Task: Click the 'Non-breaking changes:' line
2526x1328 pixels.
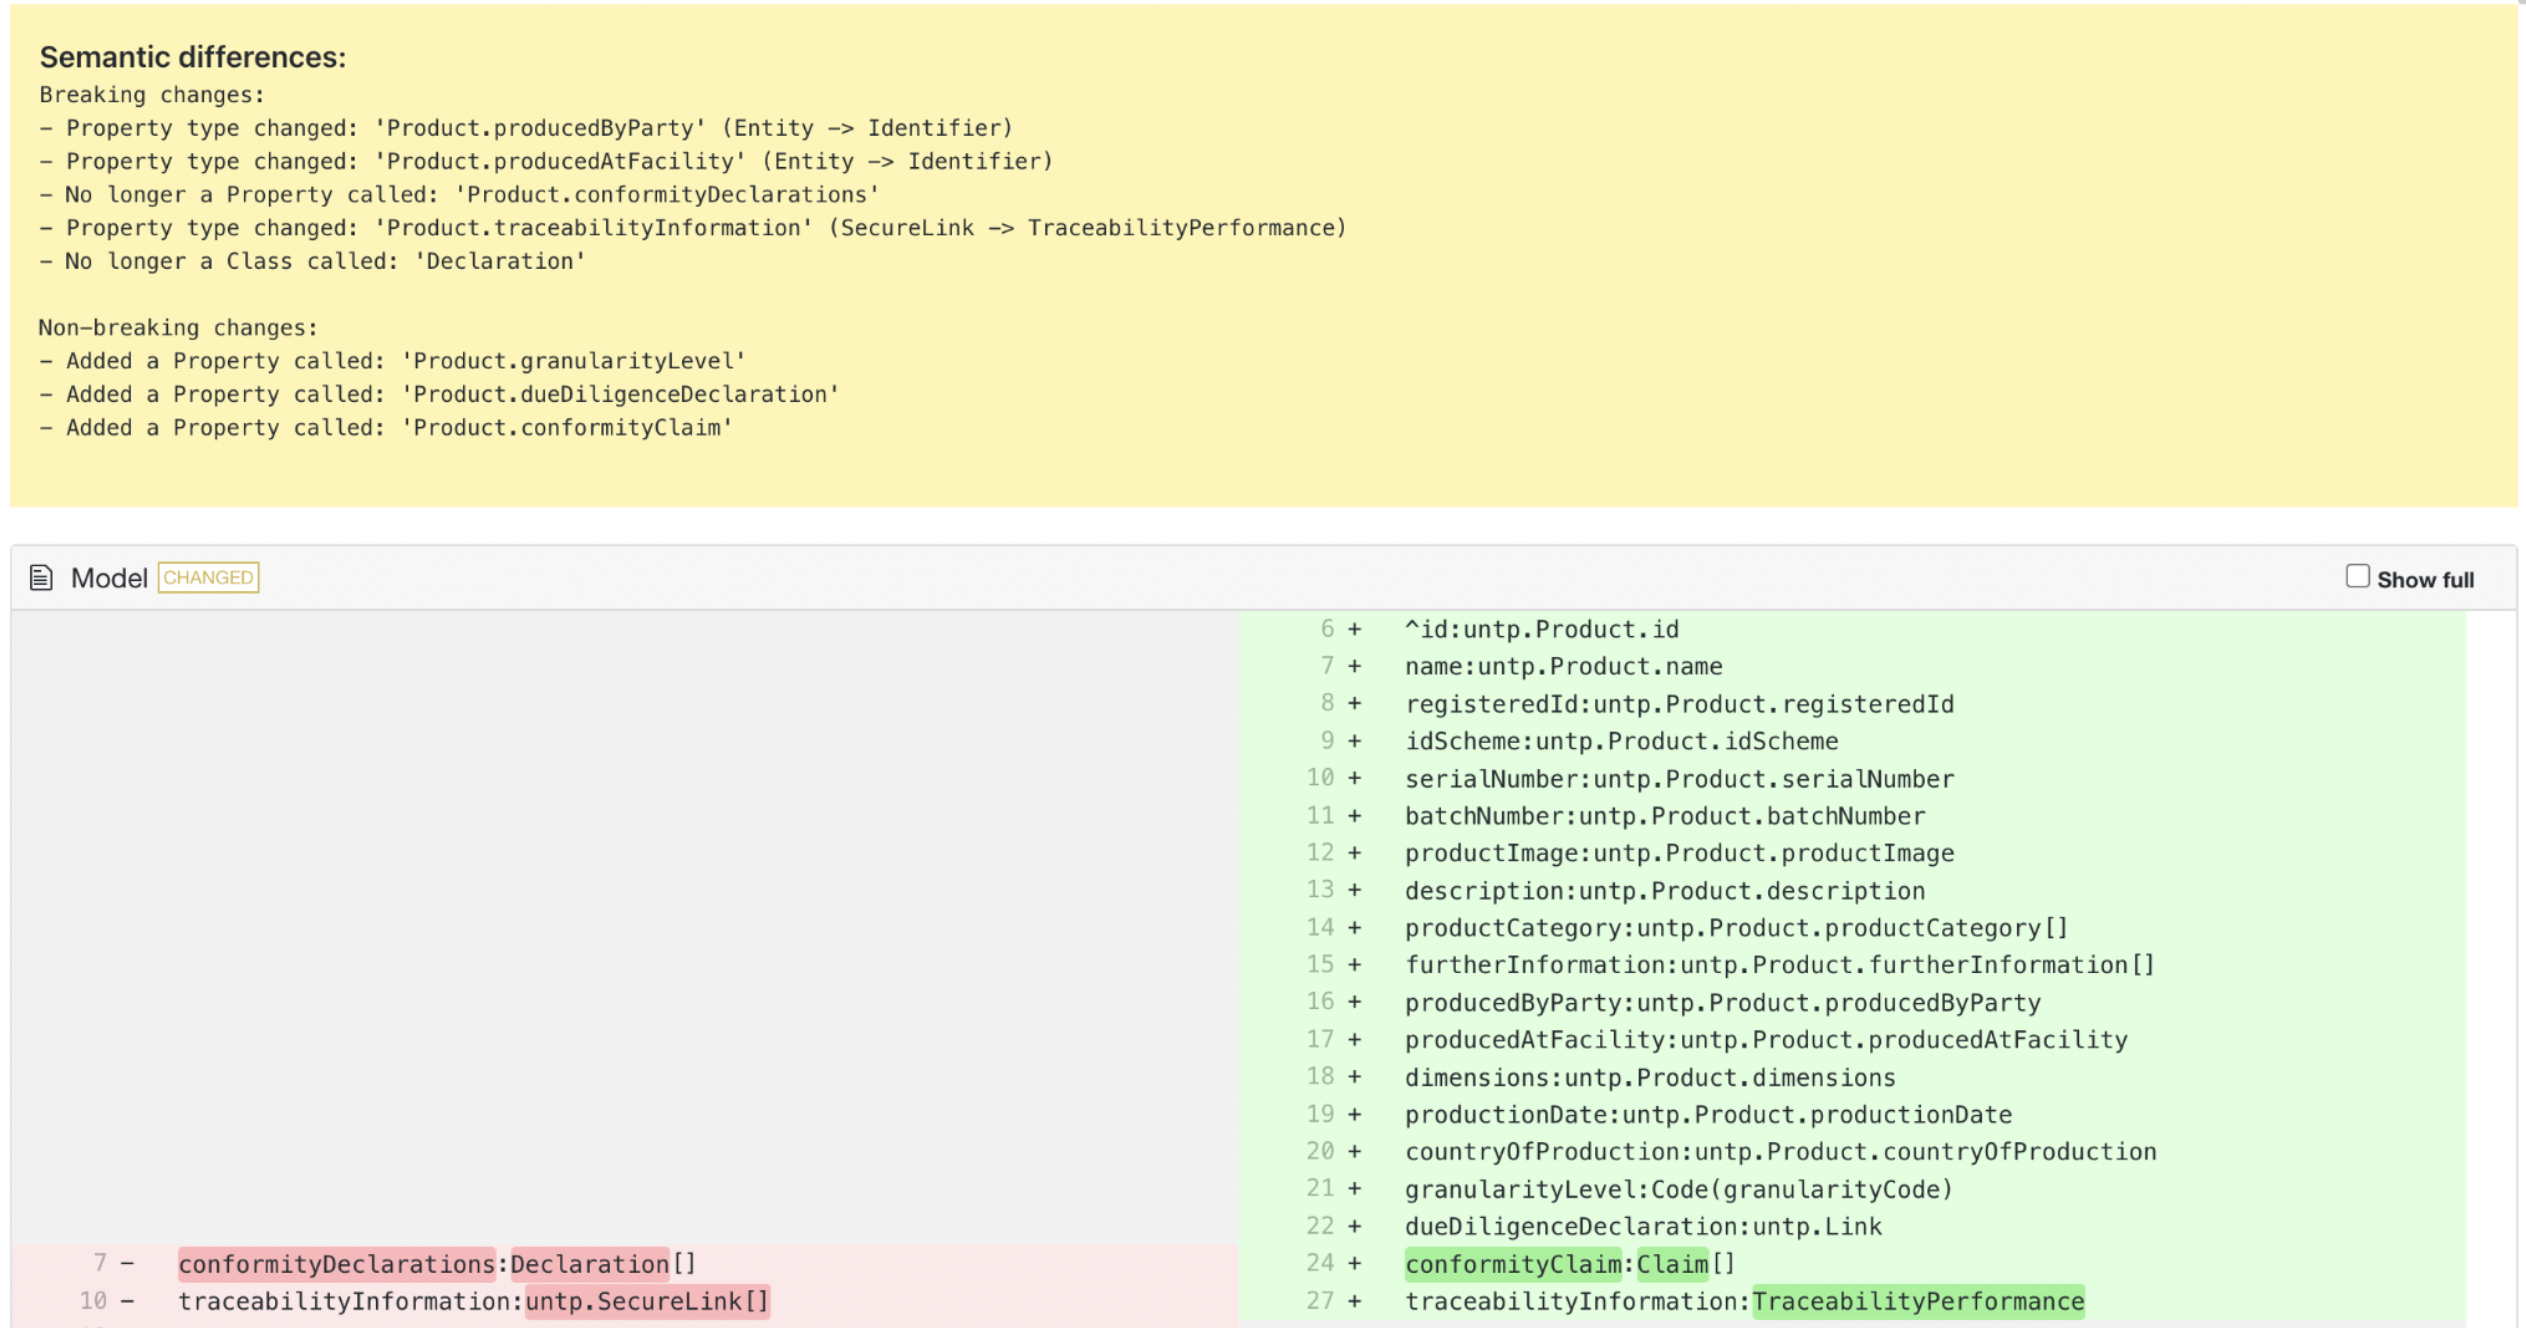Action: click(x=178, y=328)
